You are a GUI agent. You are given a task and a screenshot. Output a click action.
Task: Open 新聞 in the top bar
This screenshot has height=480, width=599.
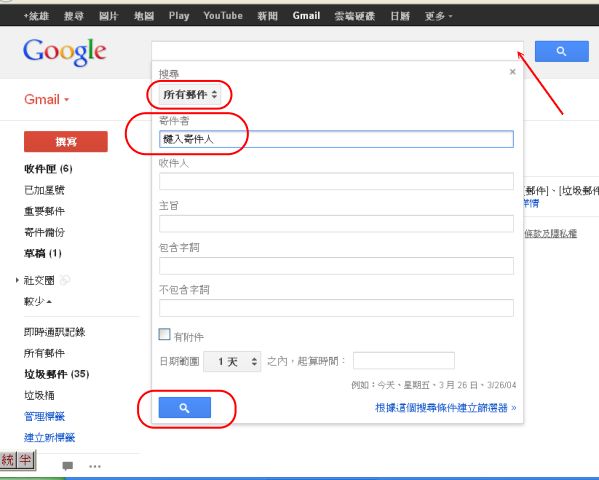click(267, 16)
